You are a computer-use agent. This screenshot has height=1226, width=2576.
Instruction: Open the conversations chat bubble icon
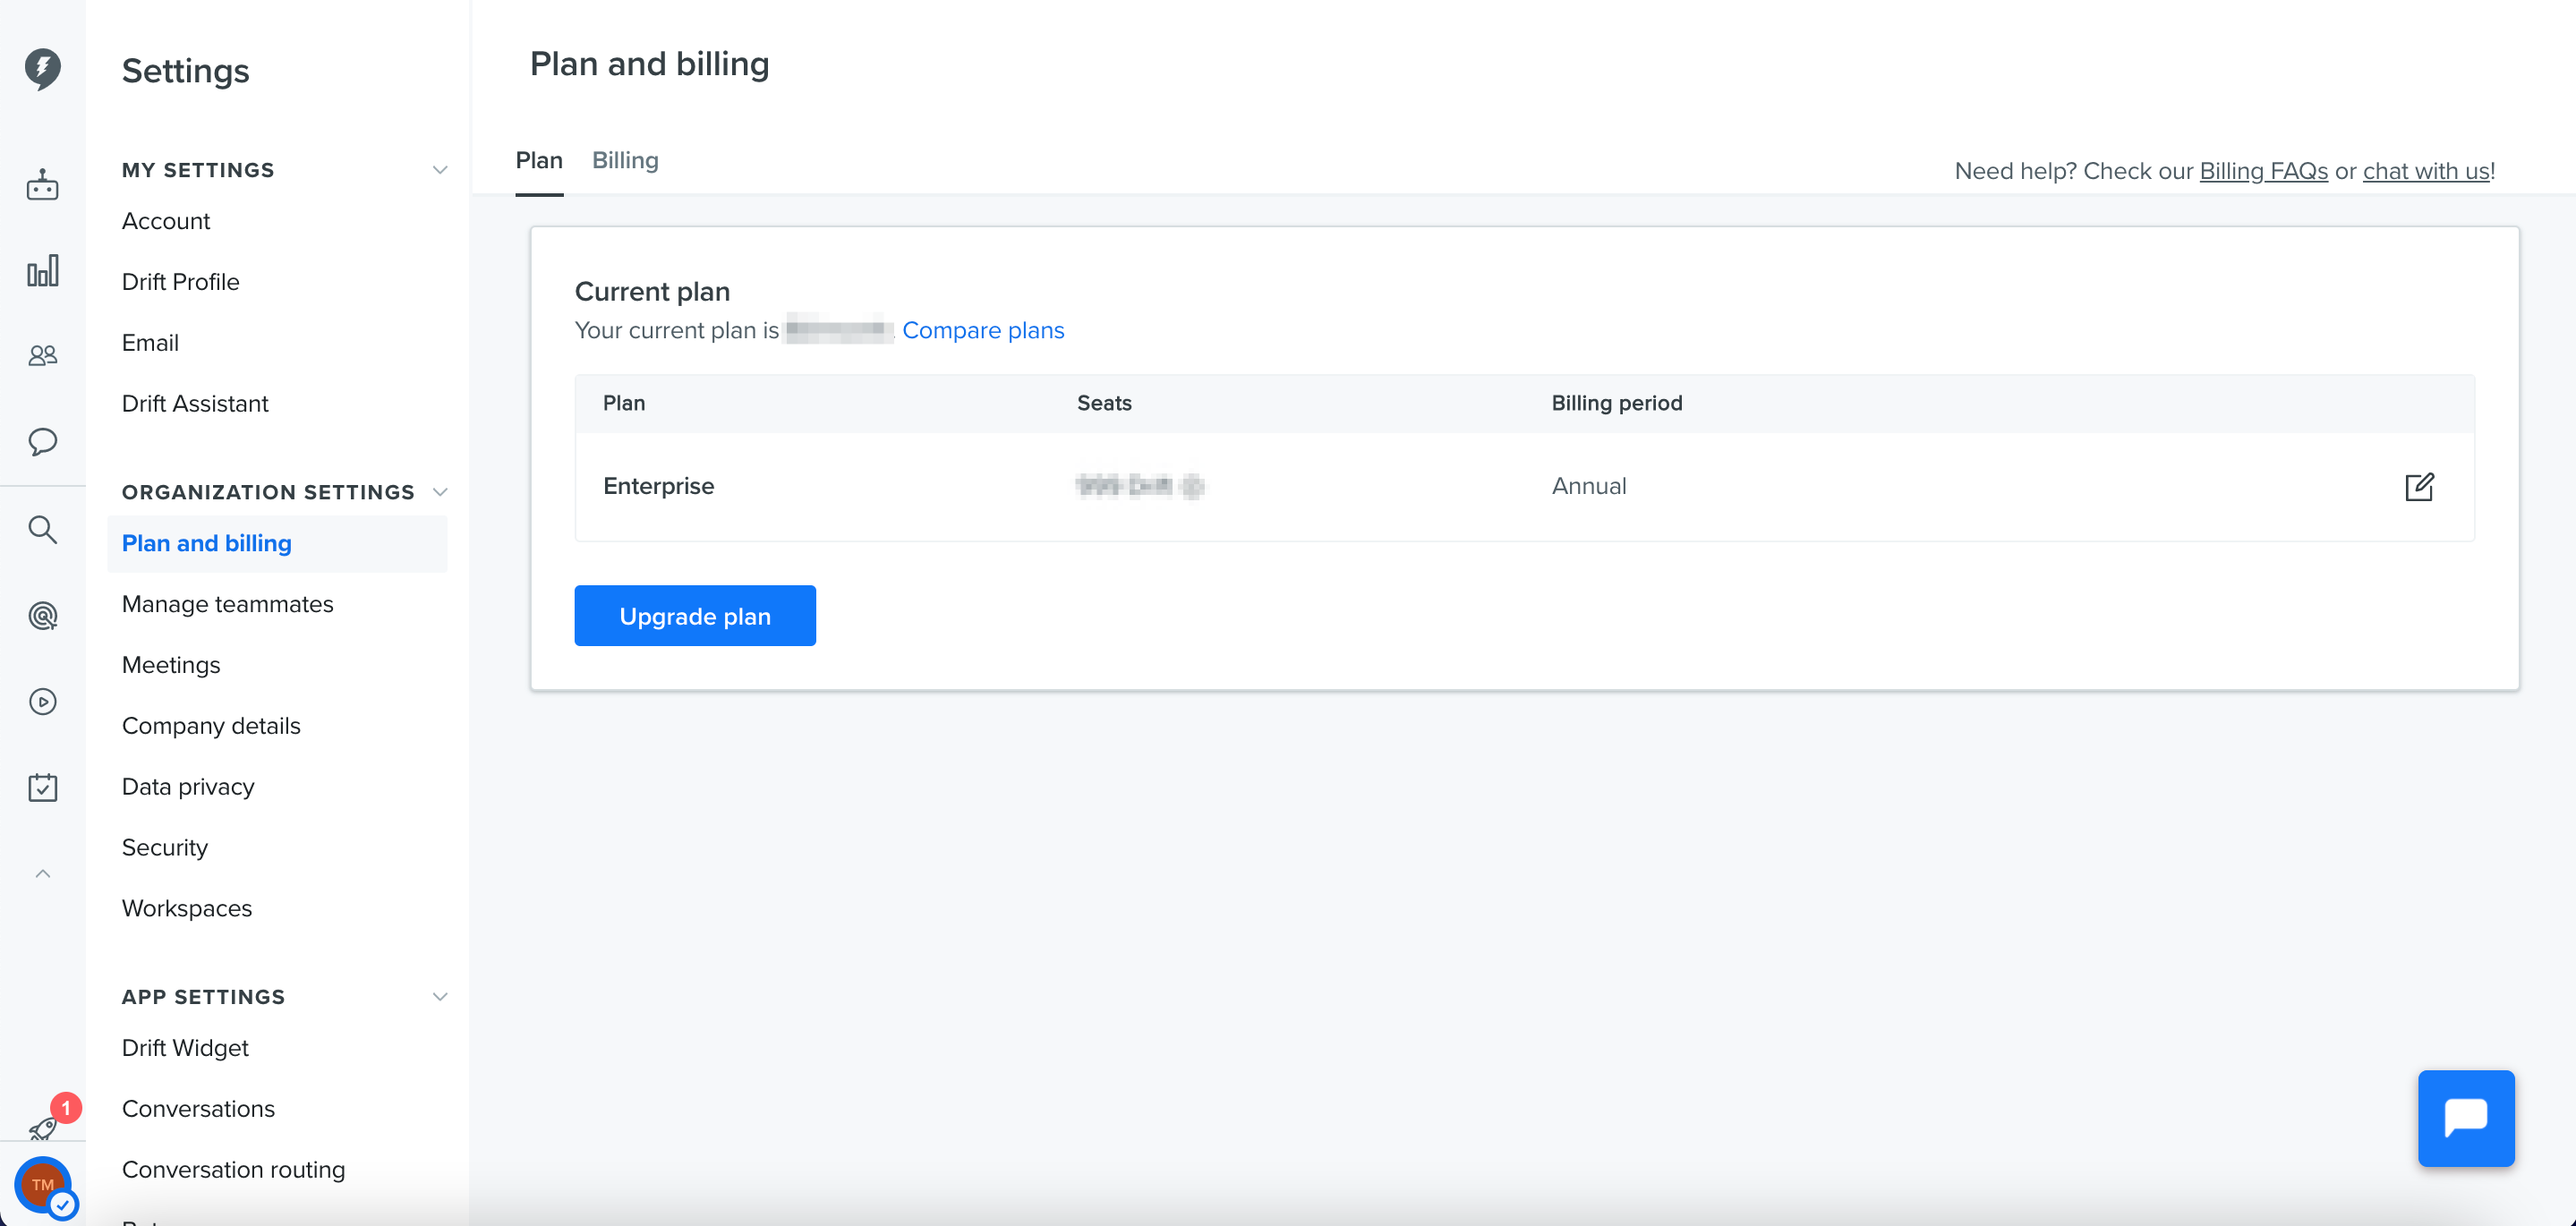tap(42, 441)
